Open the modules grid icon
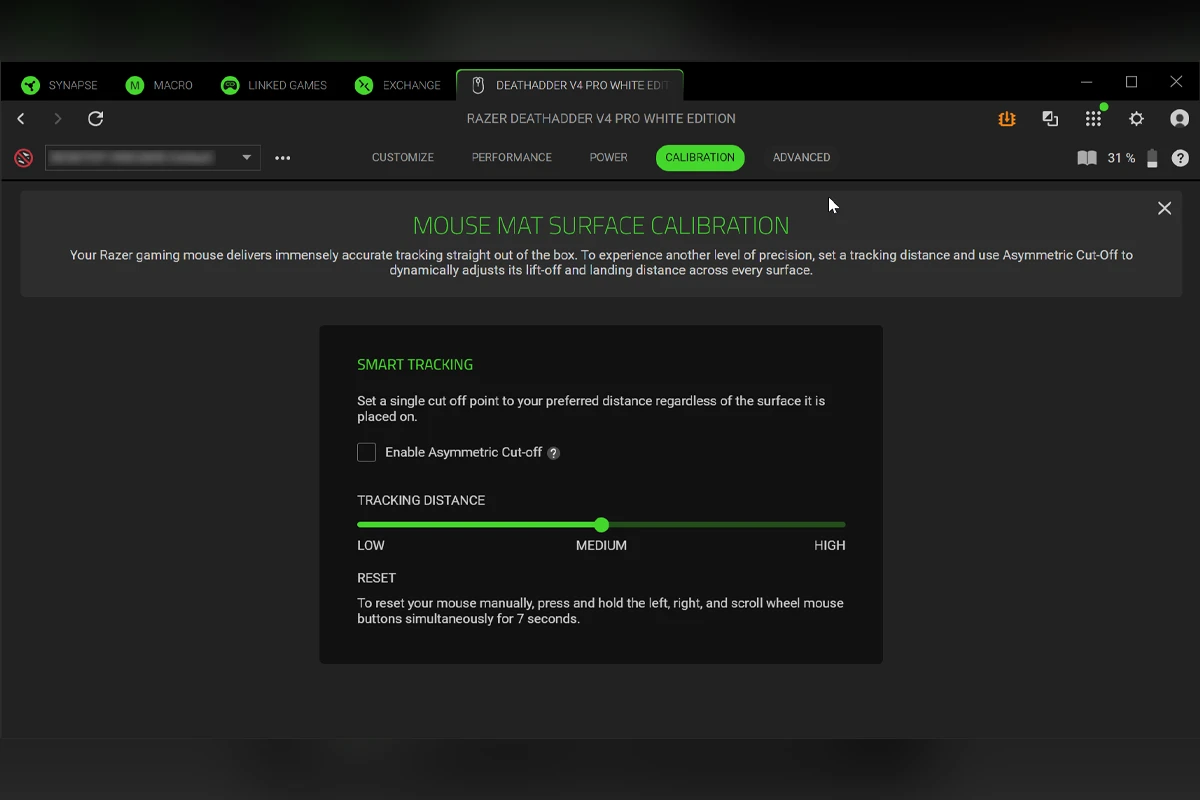1200x800 pixels. point(1093,119)
